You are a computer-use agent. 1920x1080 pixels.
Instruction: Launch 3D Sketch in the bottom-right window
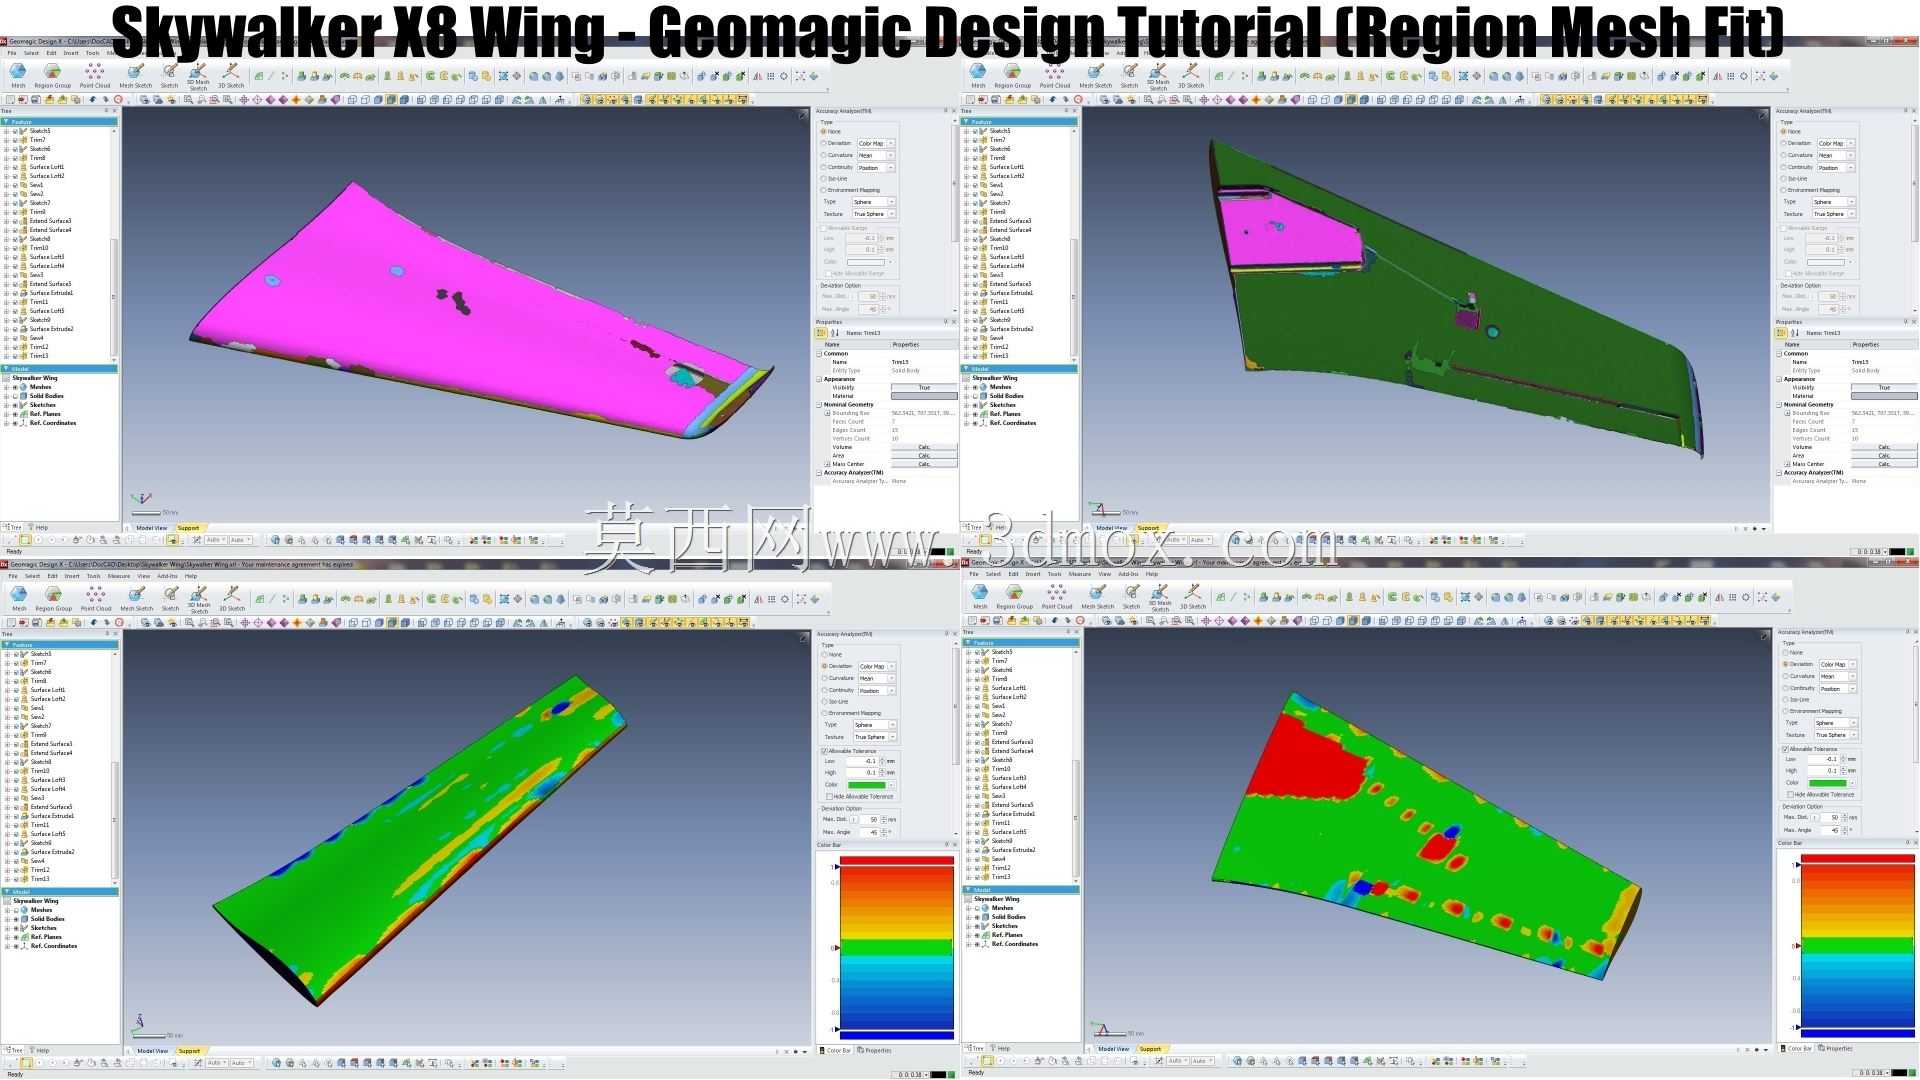click(1193, 597)
